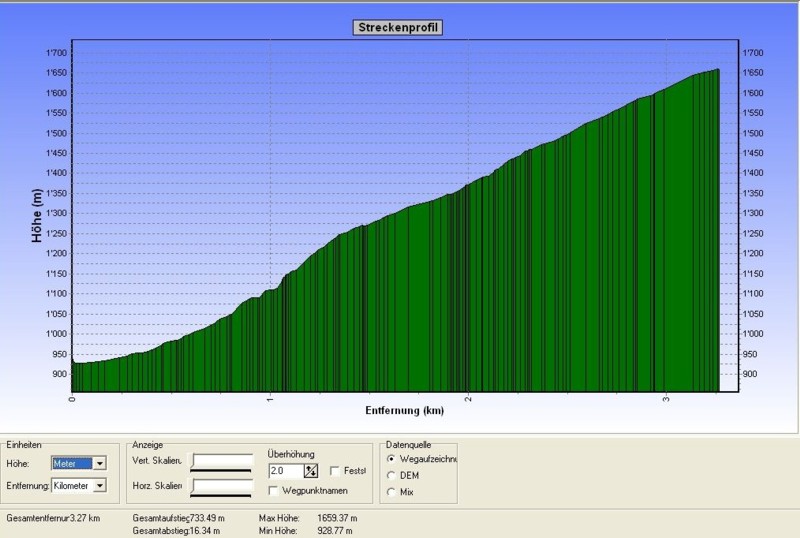This screenshot has width=800, height=538.
Task: Click the Vert. Skalierung slider
Action: (222, 462)
